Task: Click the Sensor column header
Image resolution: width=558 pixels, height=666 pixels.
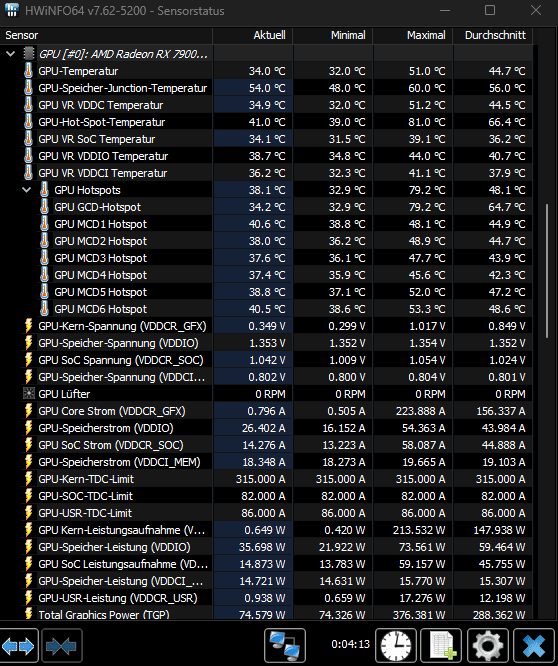Action: tap(106, 35)
